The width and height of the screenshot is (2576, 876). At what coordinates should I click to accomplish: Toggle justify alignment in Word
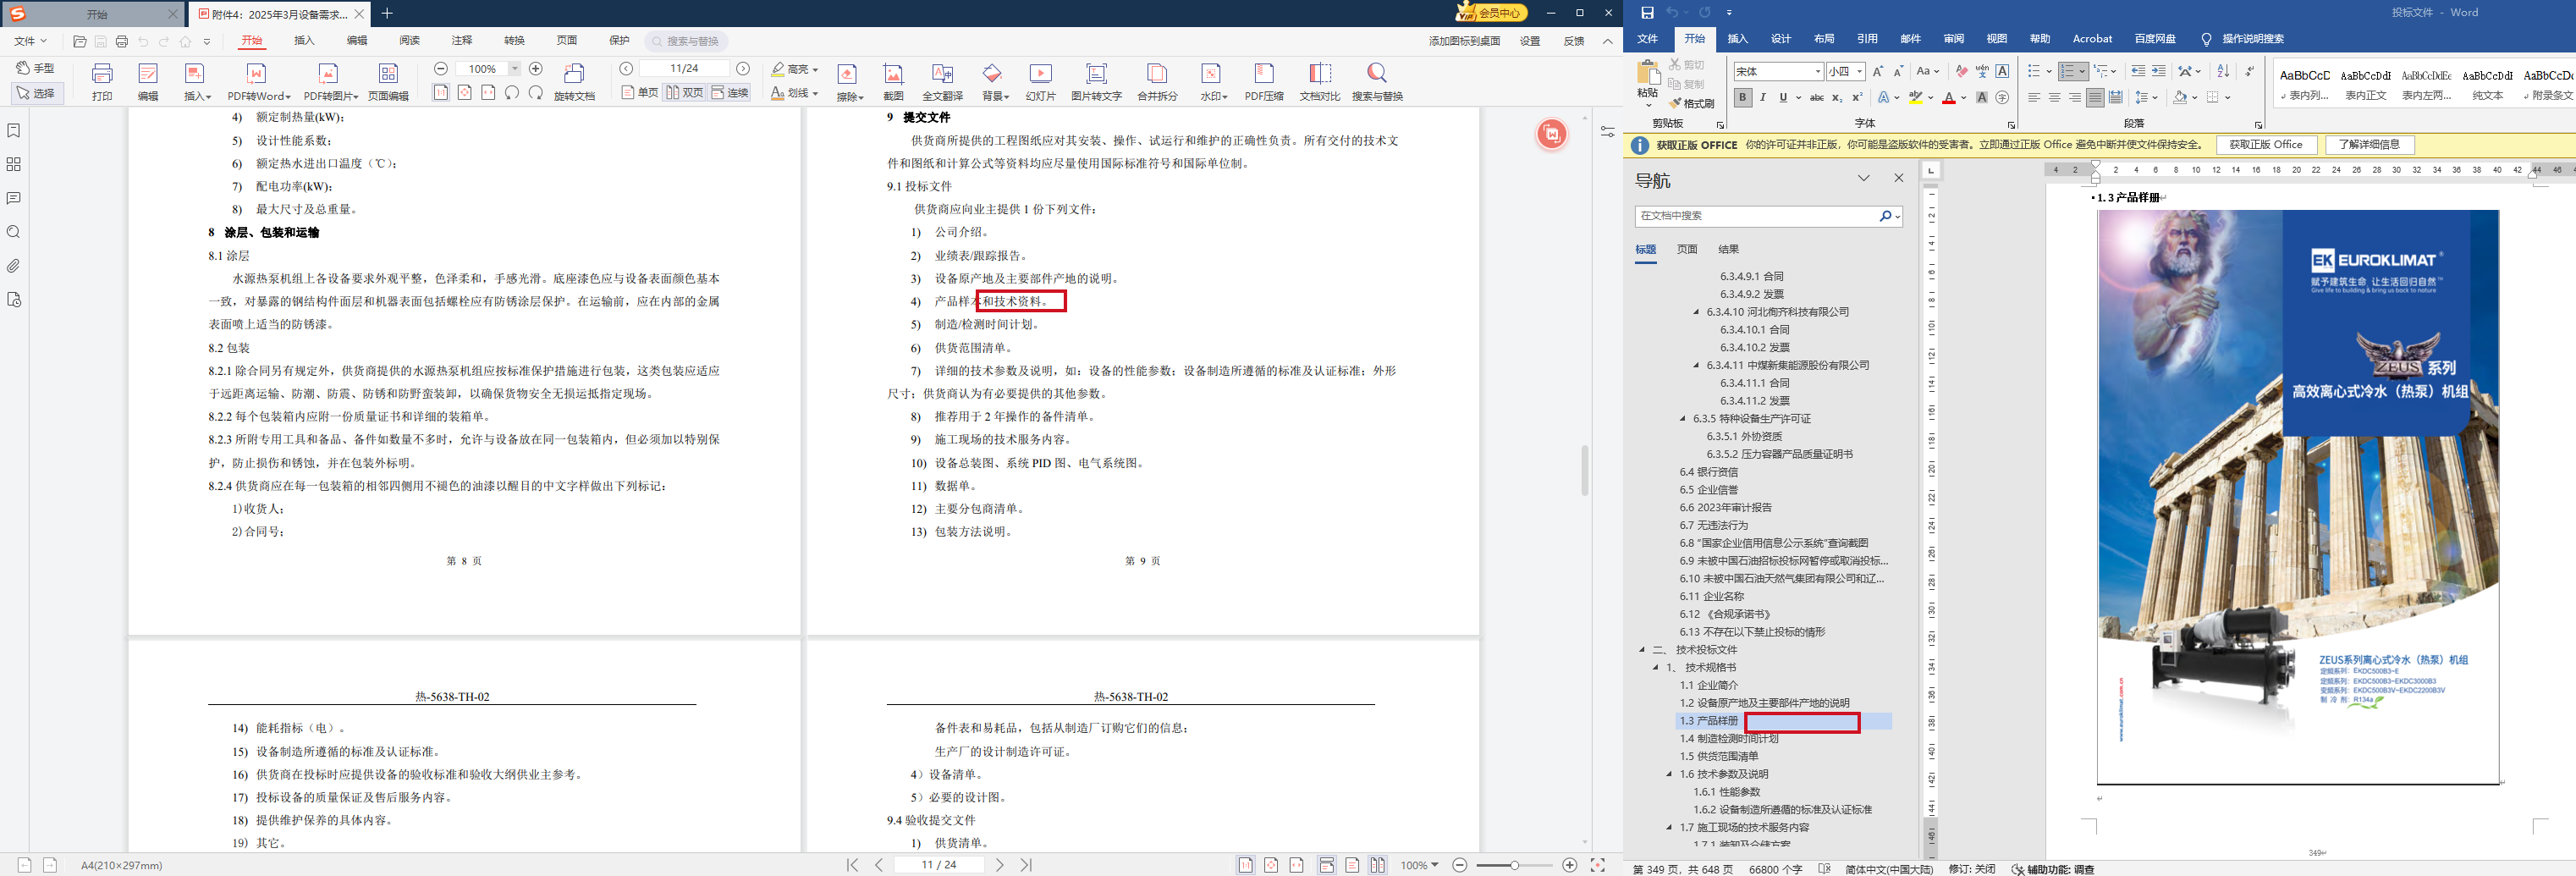(x=2095, y=98)
